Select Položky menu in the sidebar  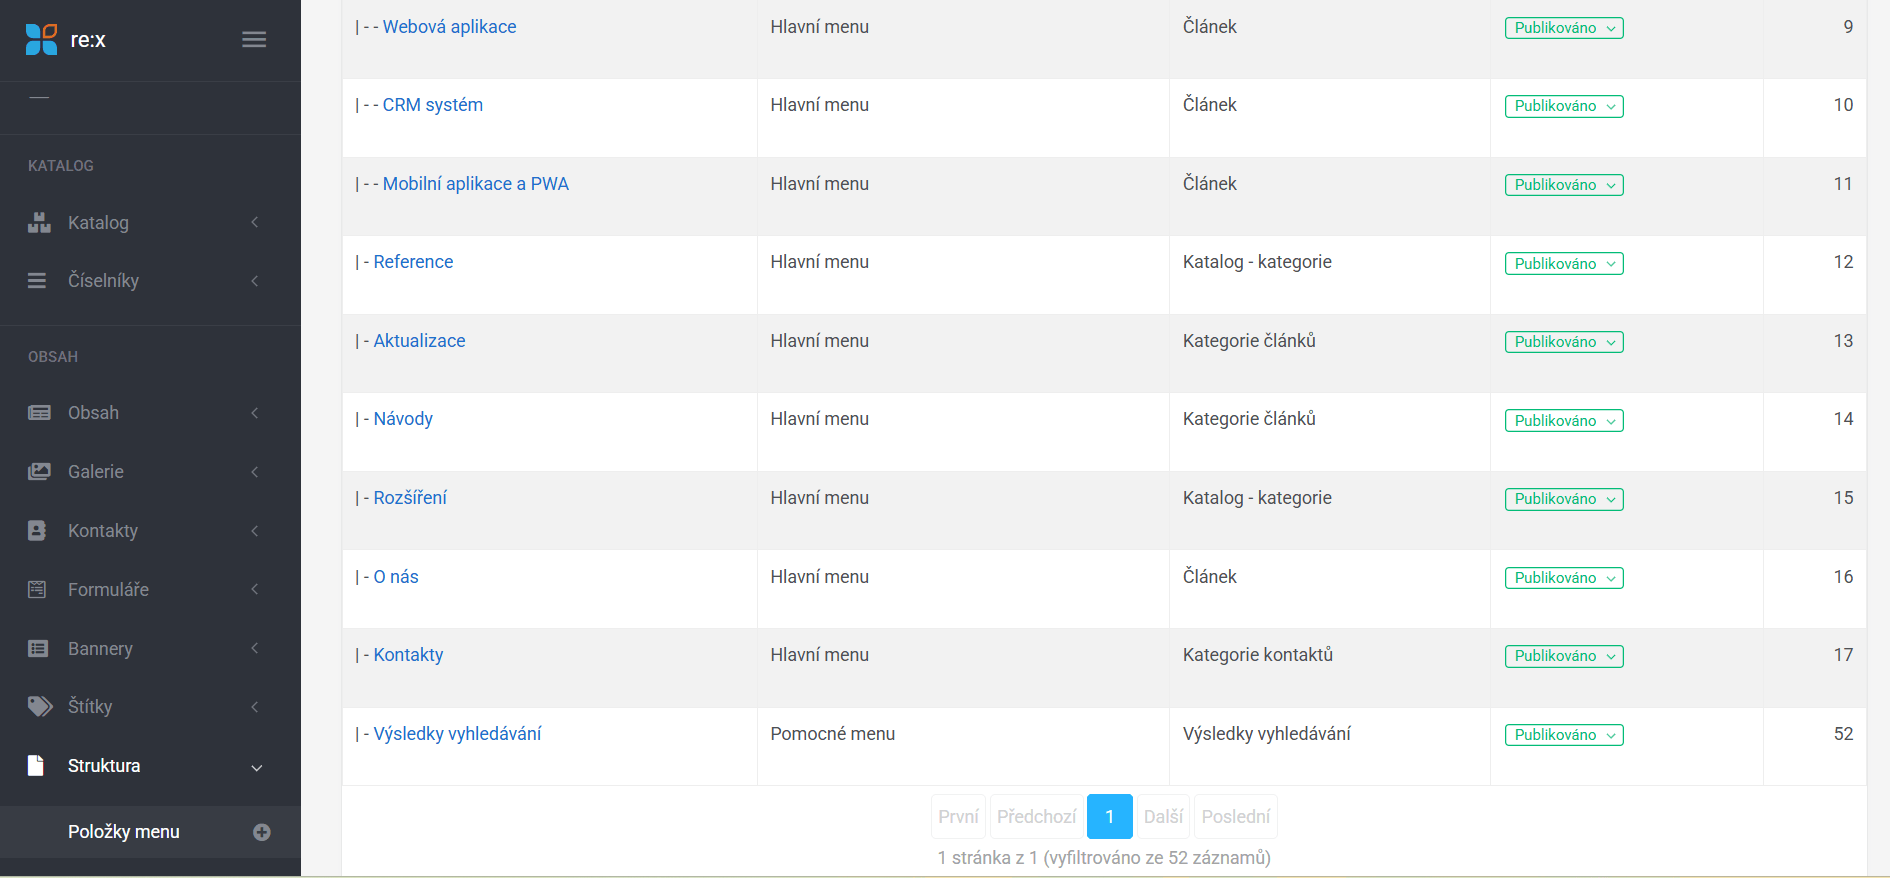coord(124,832)
